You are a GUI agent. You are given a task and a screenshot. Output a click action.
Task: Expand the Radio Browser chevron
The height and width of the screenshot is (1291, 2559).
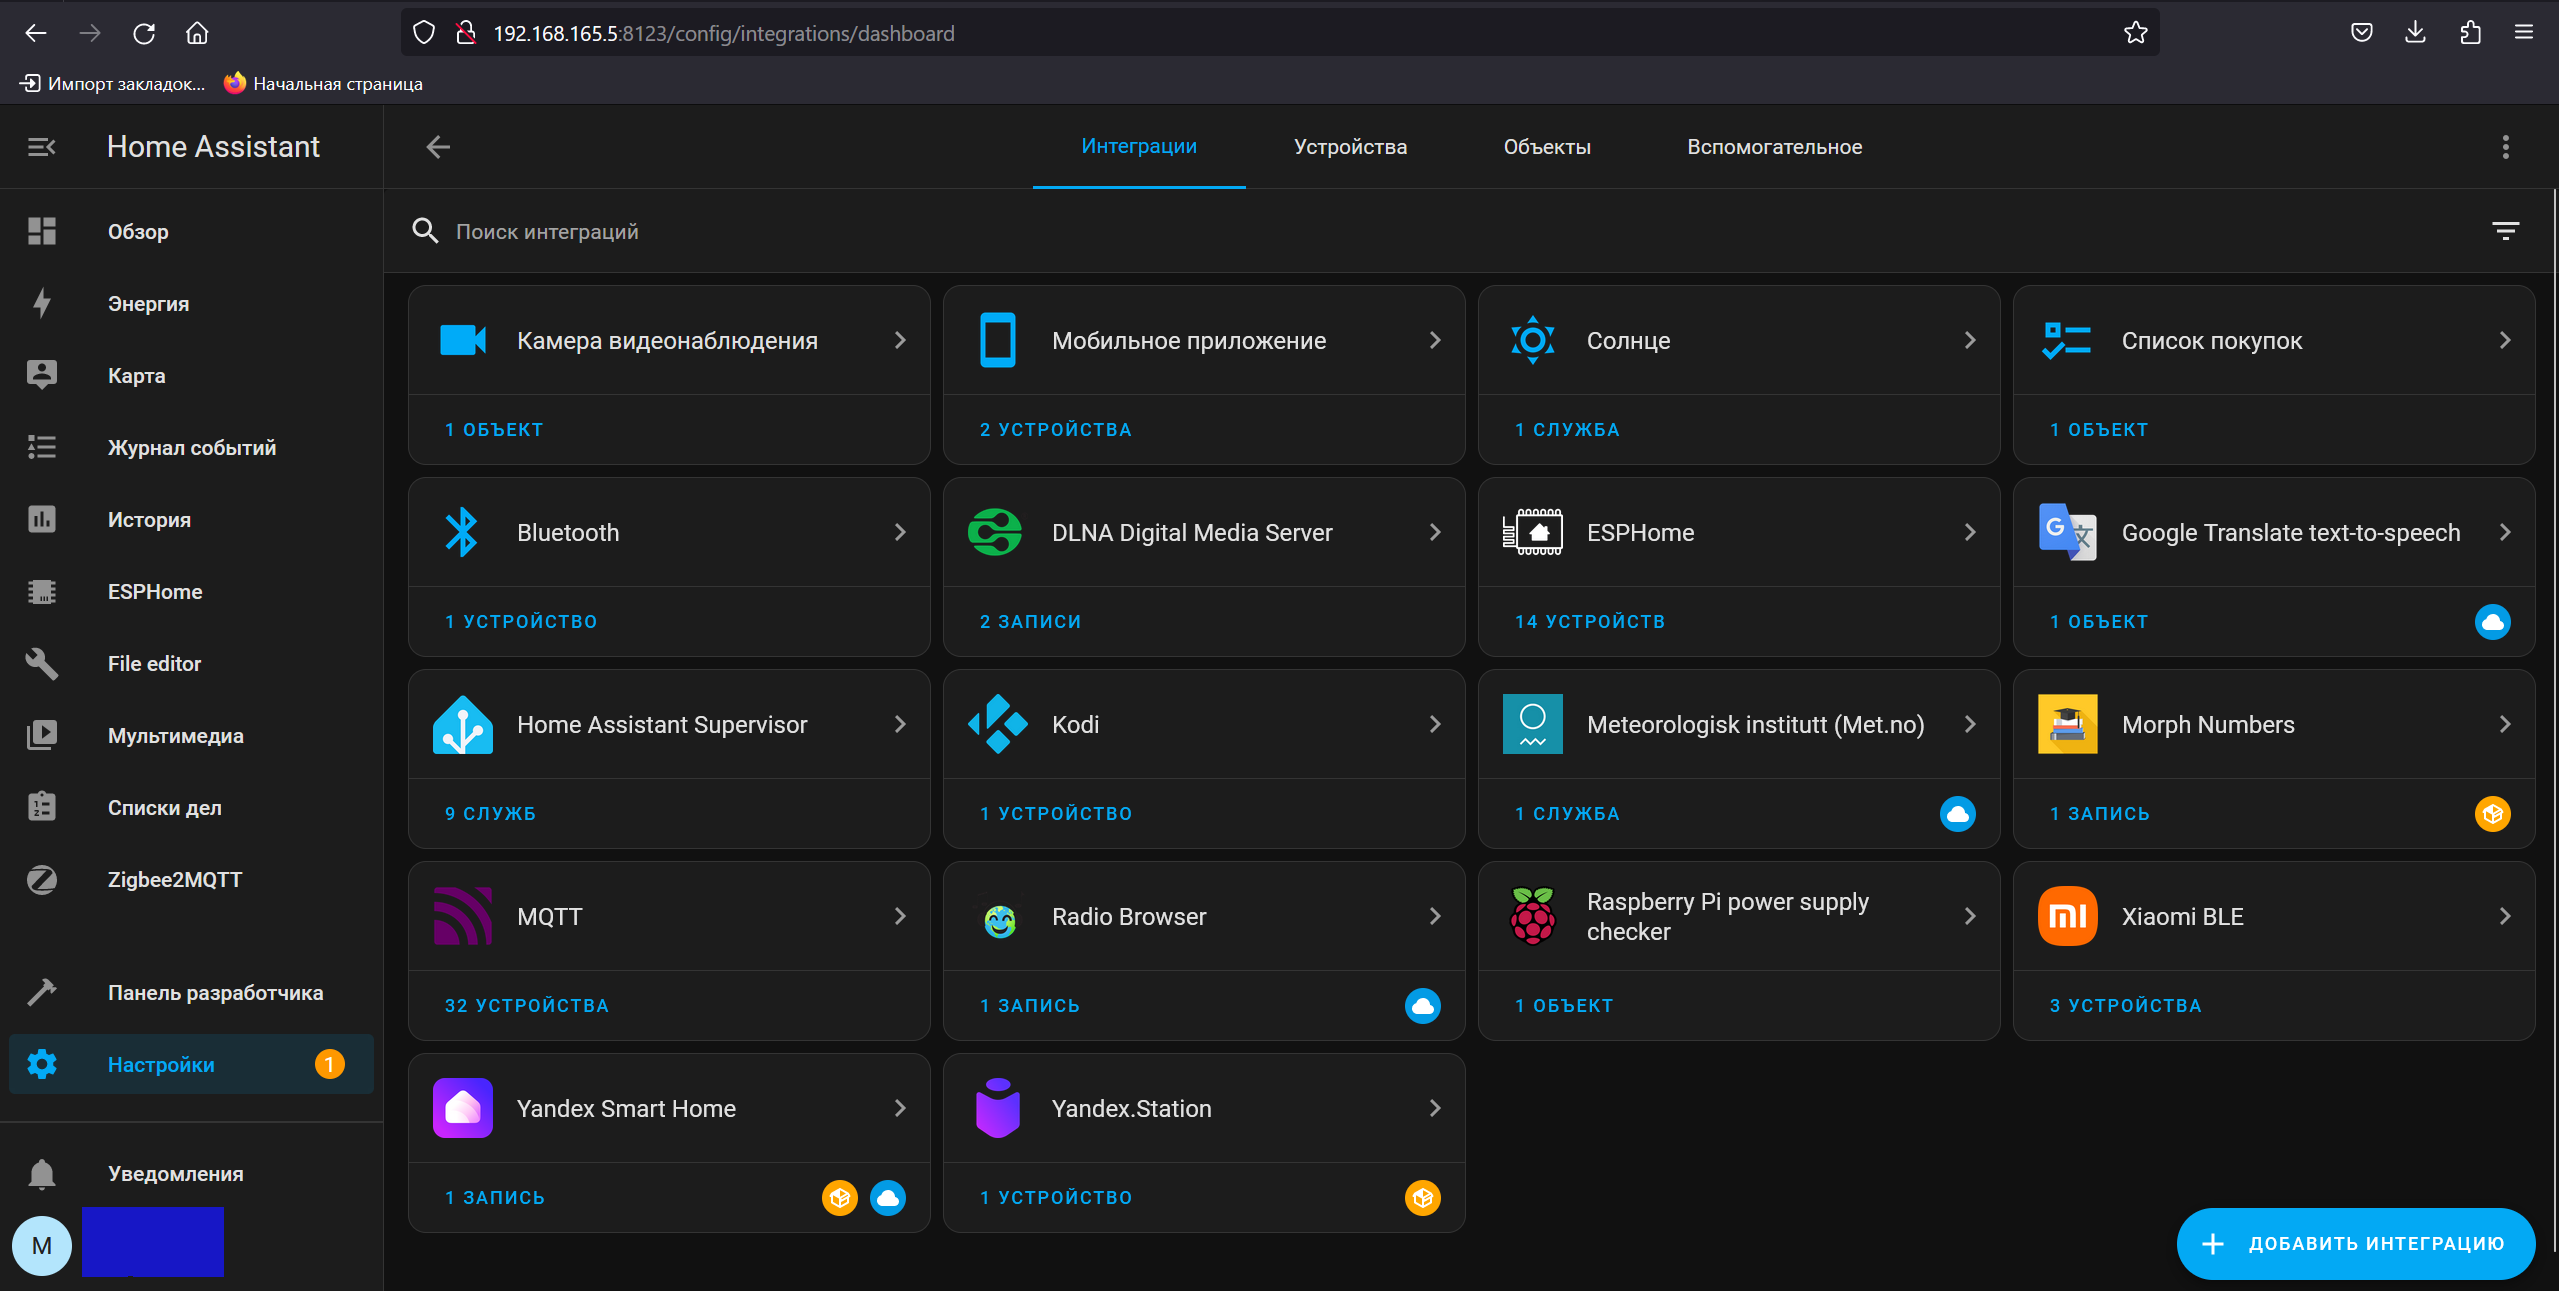(x=1434, y=916)
